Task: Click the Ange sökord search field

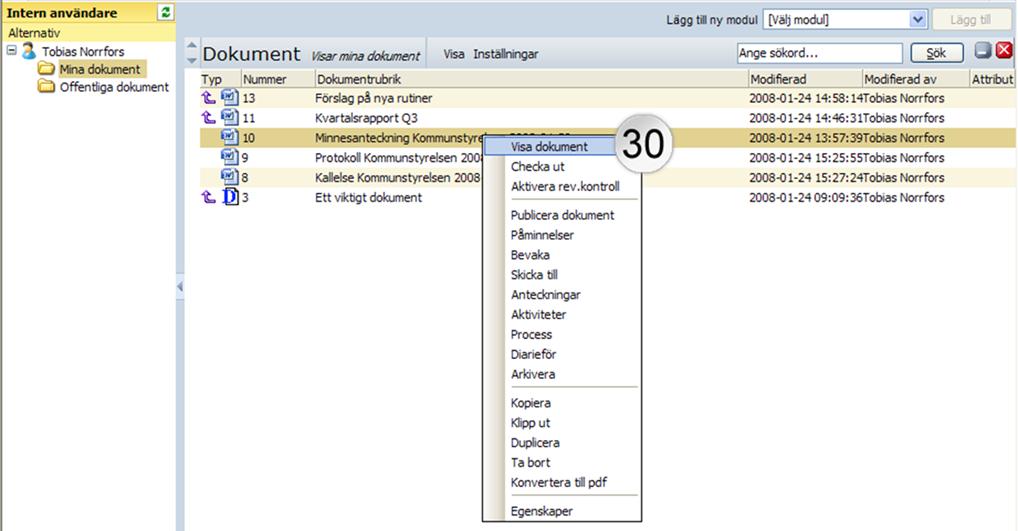Action: click(x=819, y=53)
